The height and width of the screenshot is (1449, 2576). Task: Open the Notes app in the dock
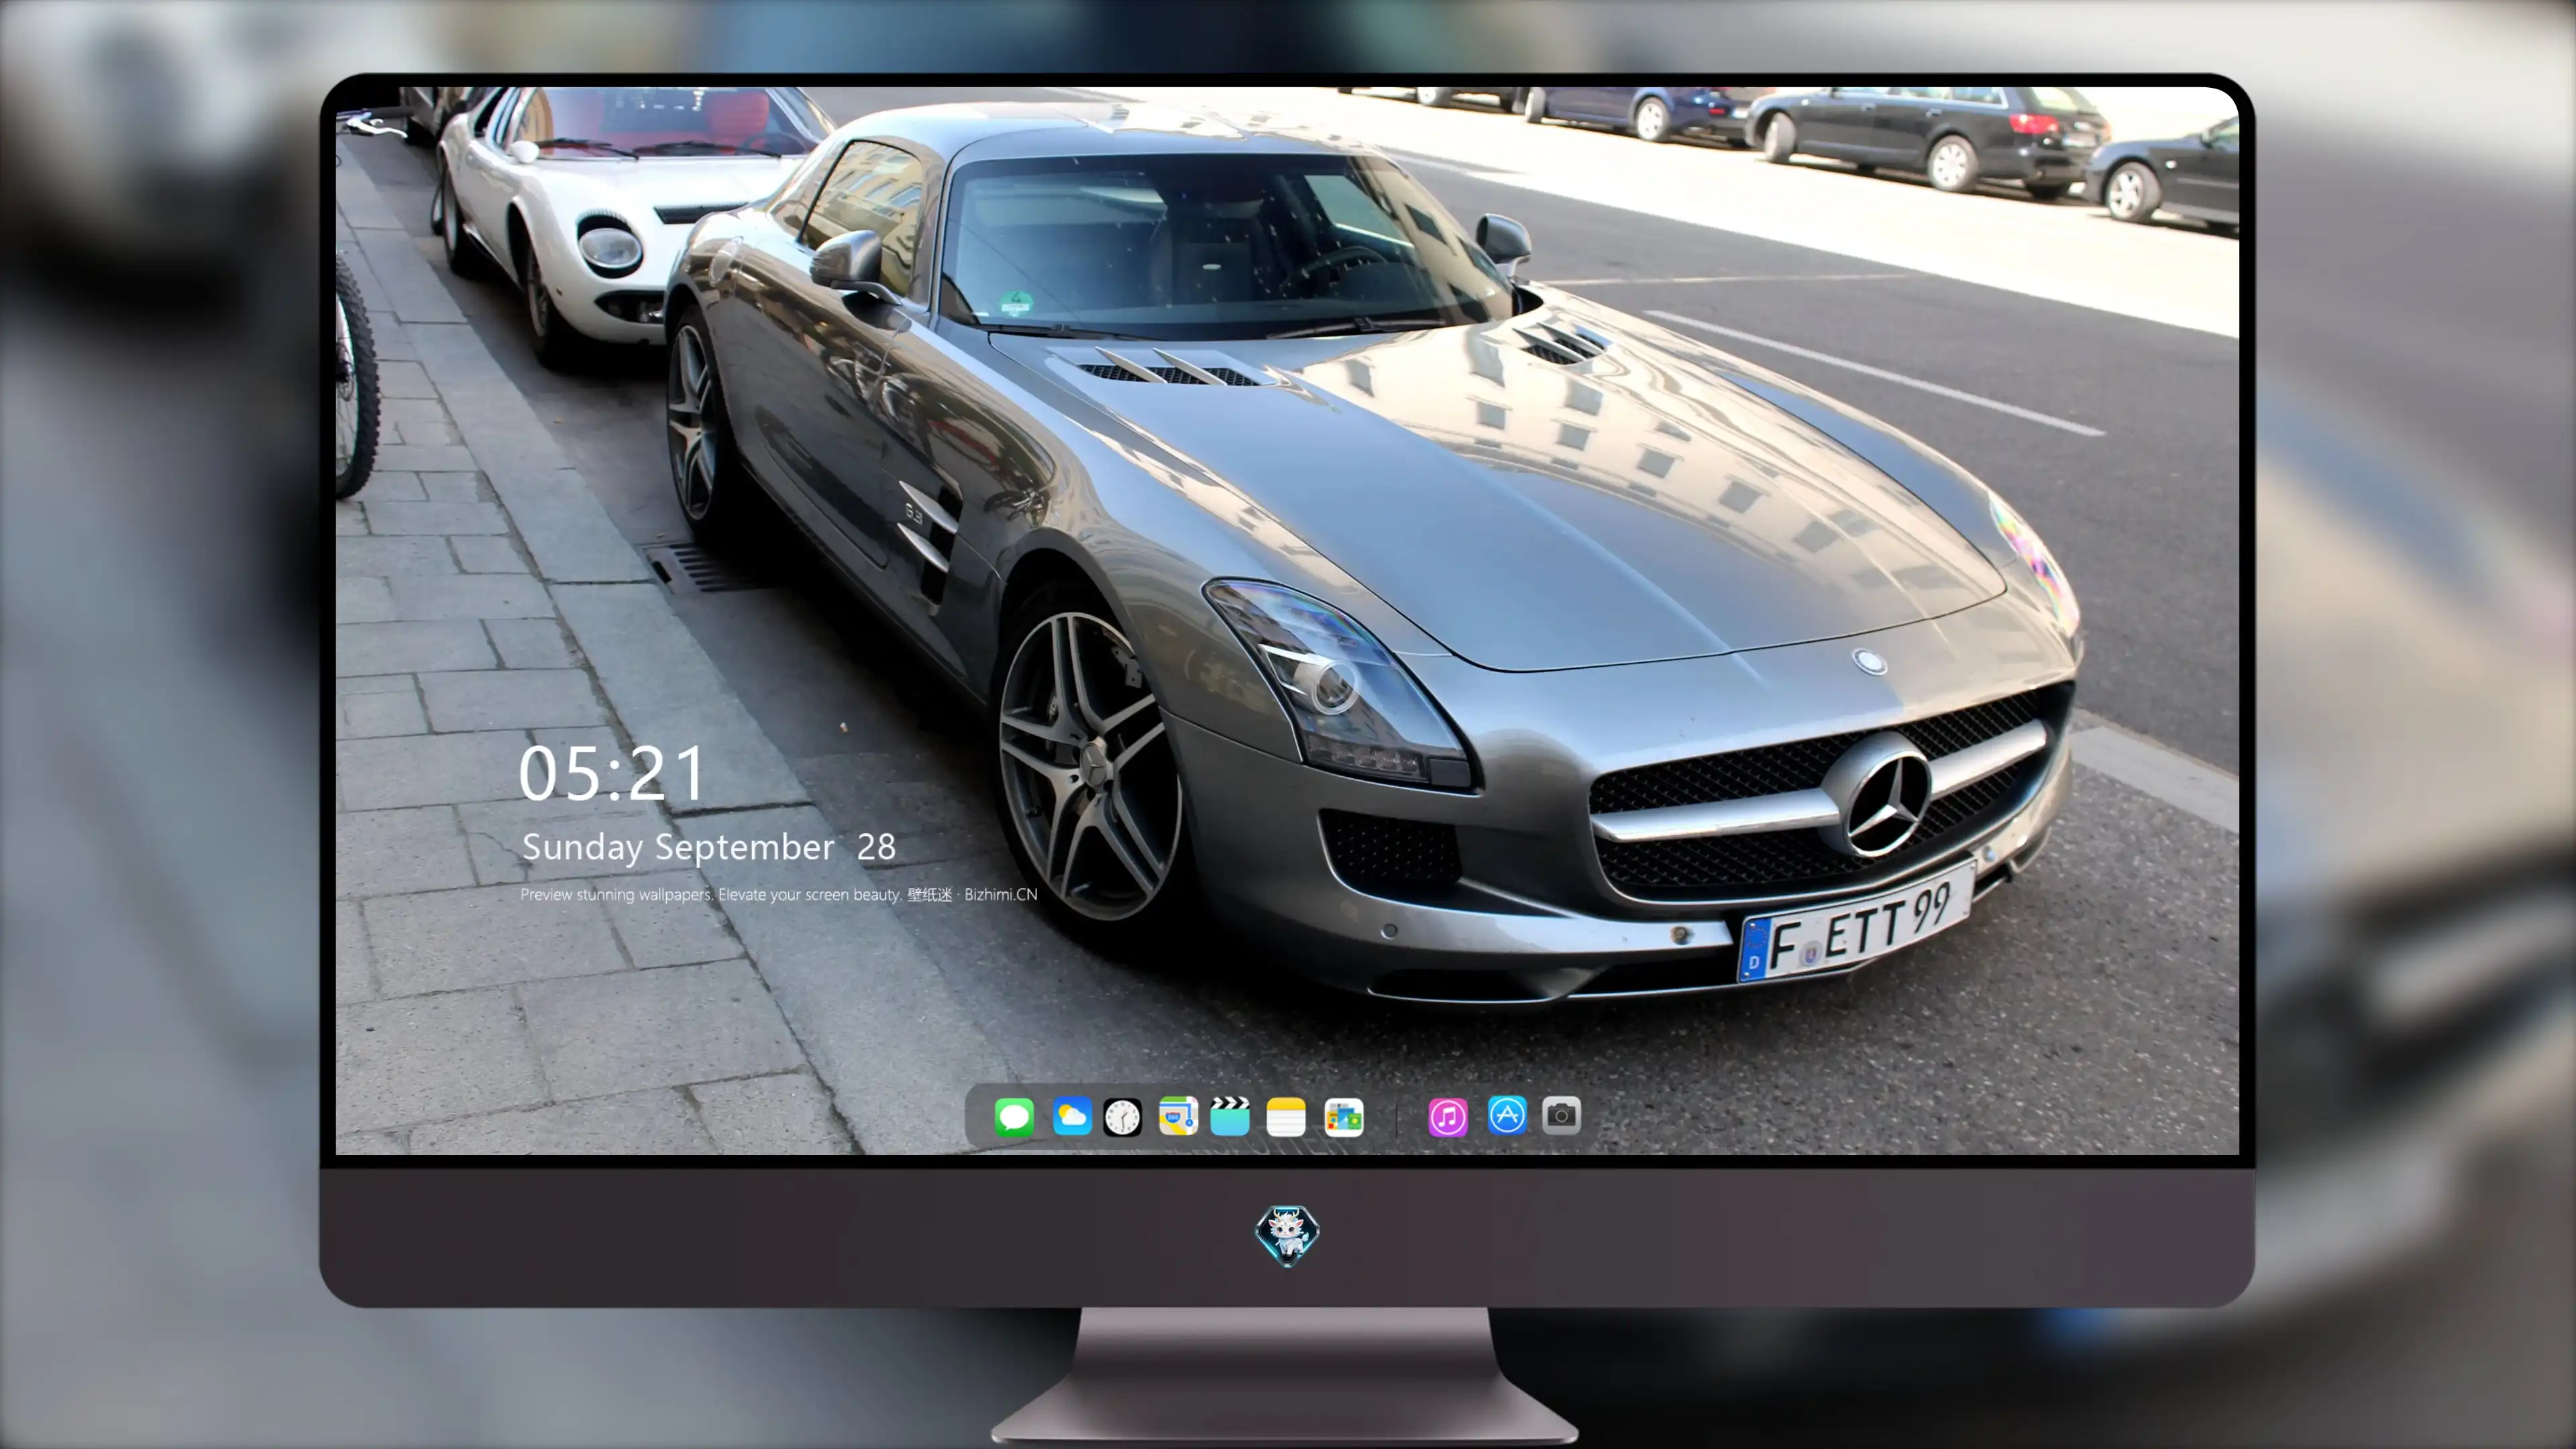(1286, 1116)
